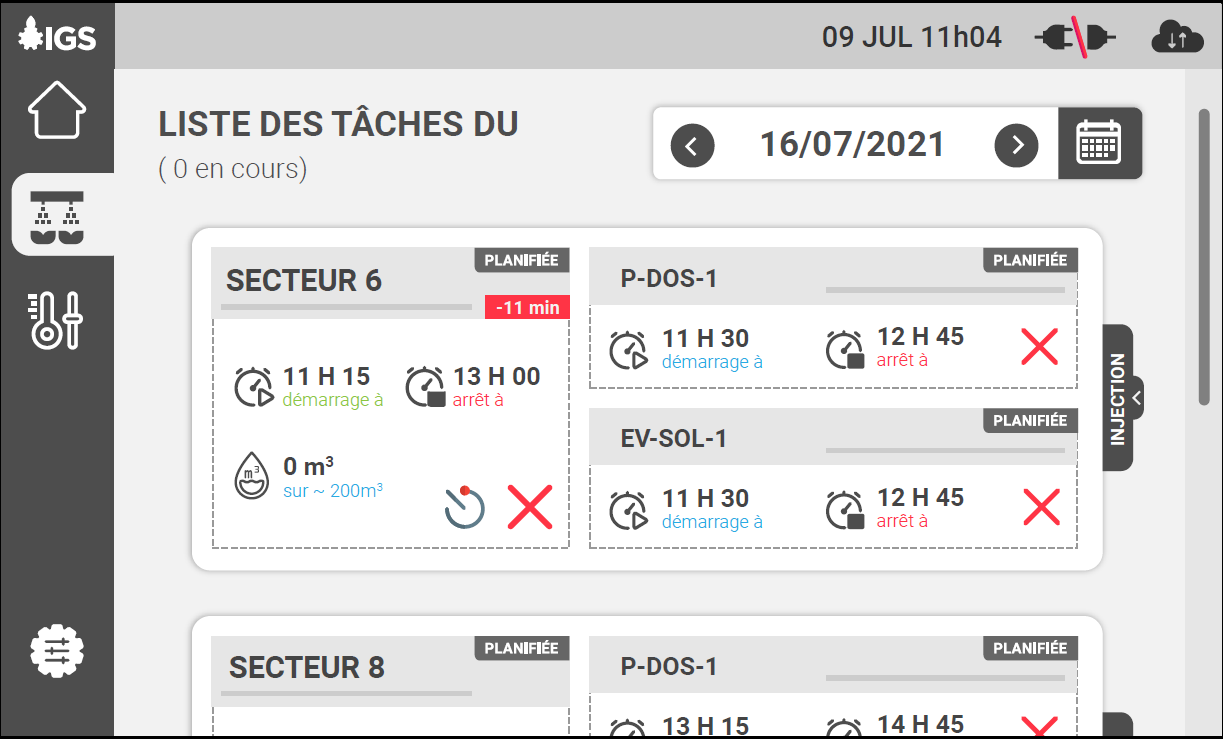
Task: Go to next date
Action: (x=1016, y=145)
